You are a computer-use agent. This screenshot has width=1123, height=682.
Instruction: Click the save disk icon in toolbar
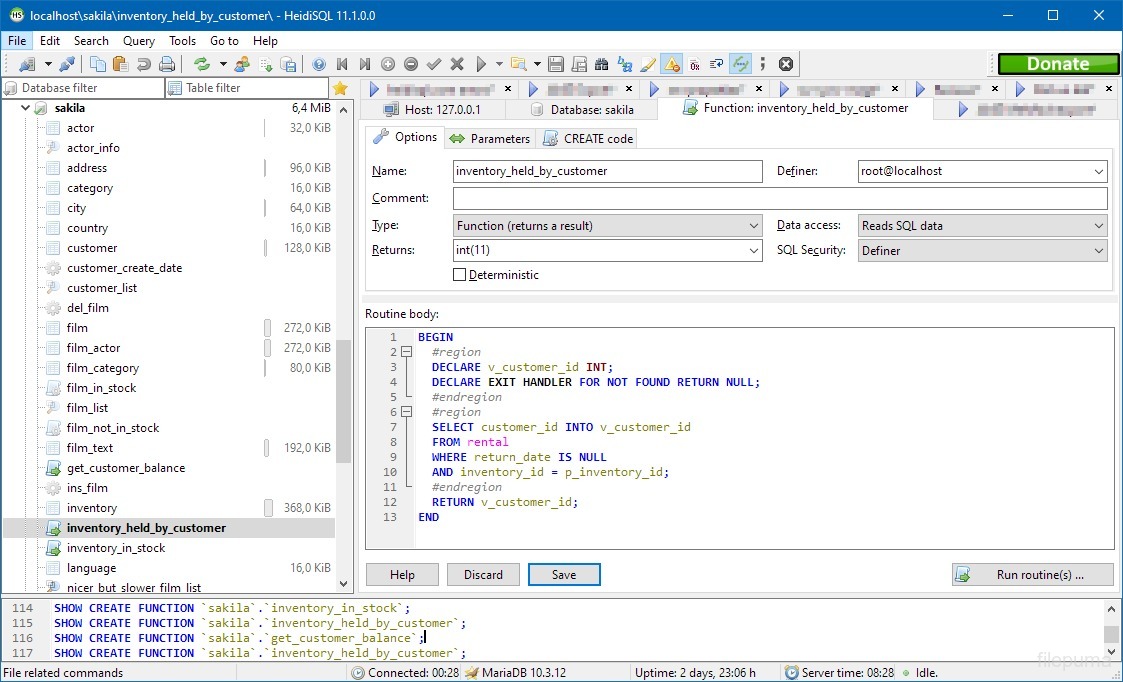tap(555, 64)
